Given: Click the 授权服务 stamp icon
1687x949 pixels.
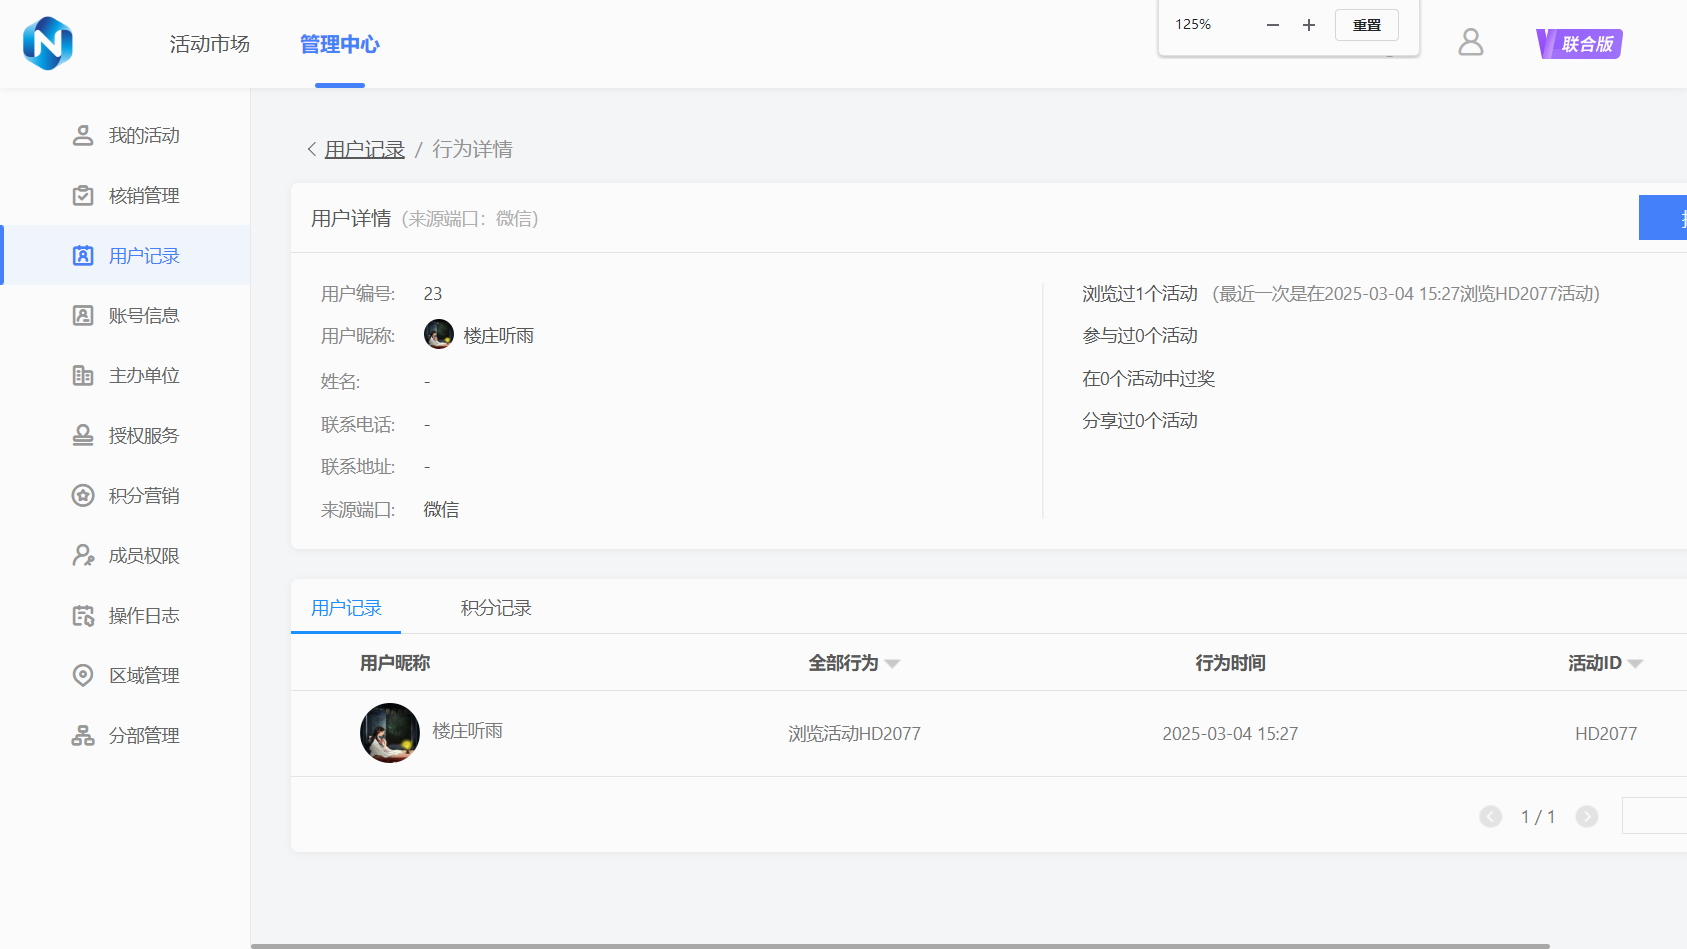Looking at the screenshot, I should 83,435.
